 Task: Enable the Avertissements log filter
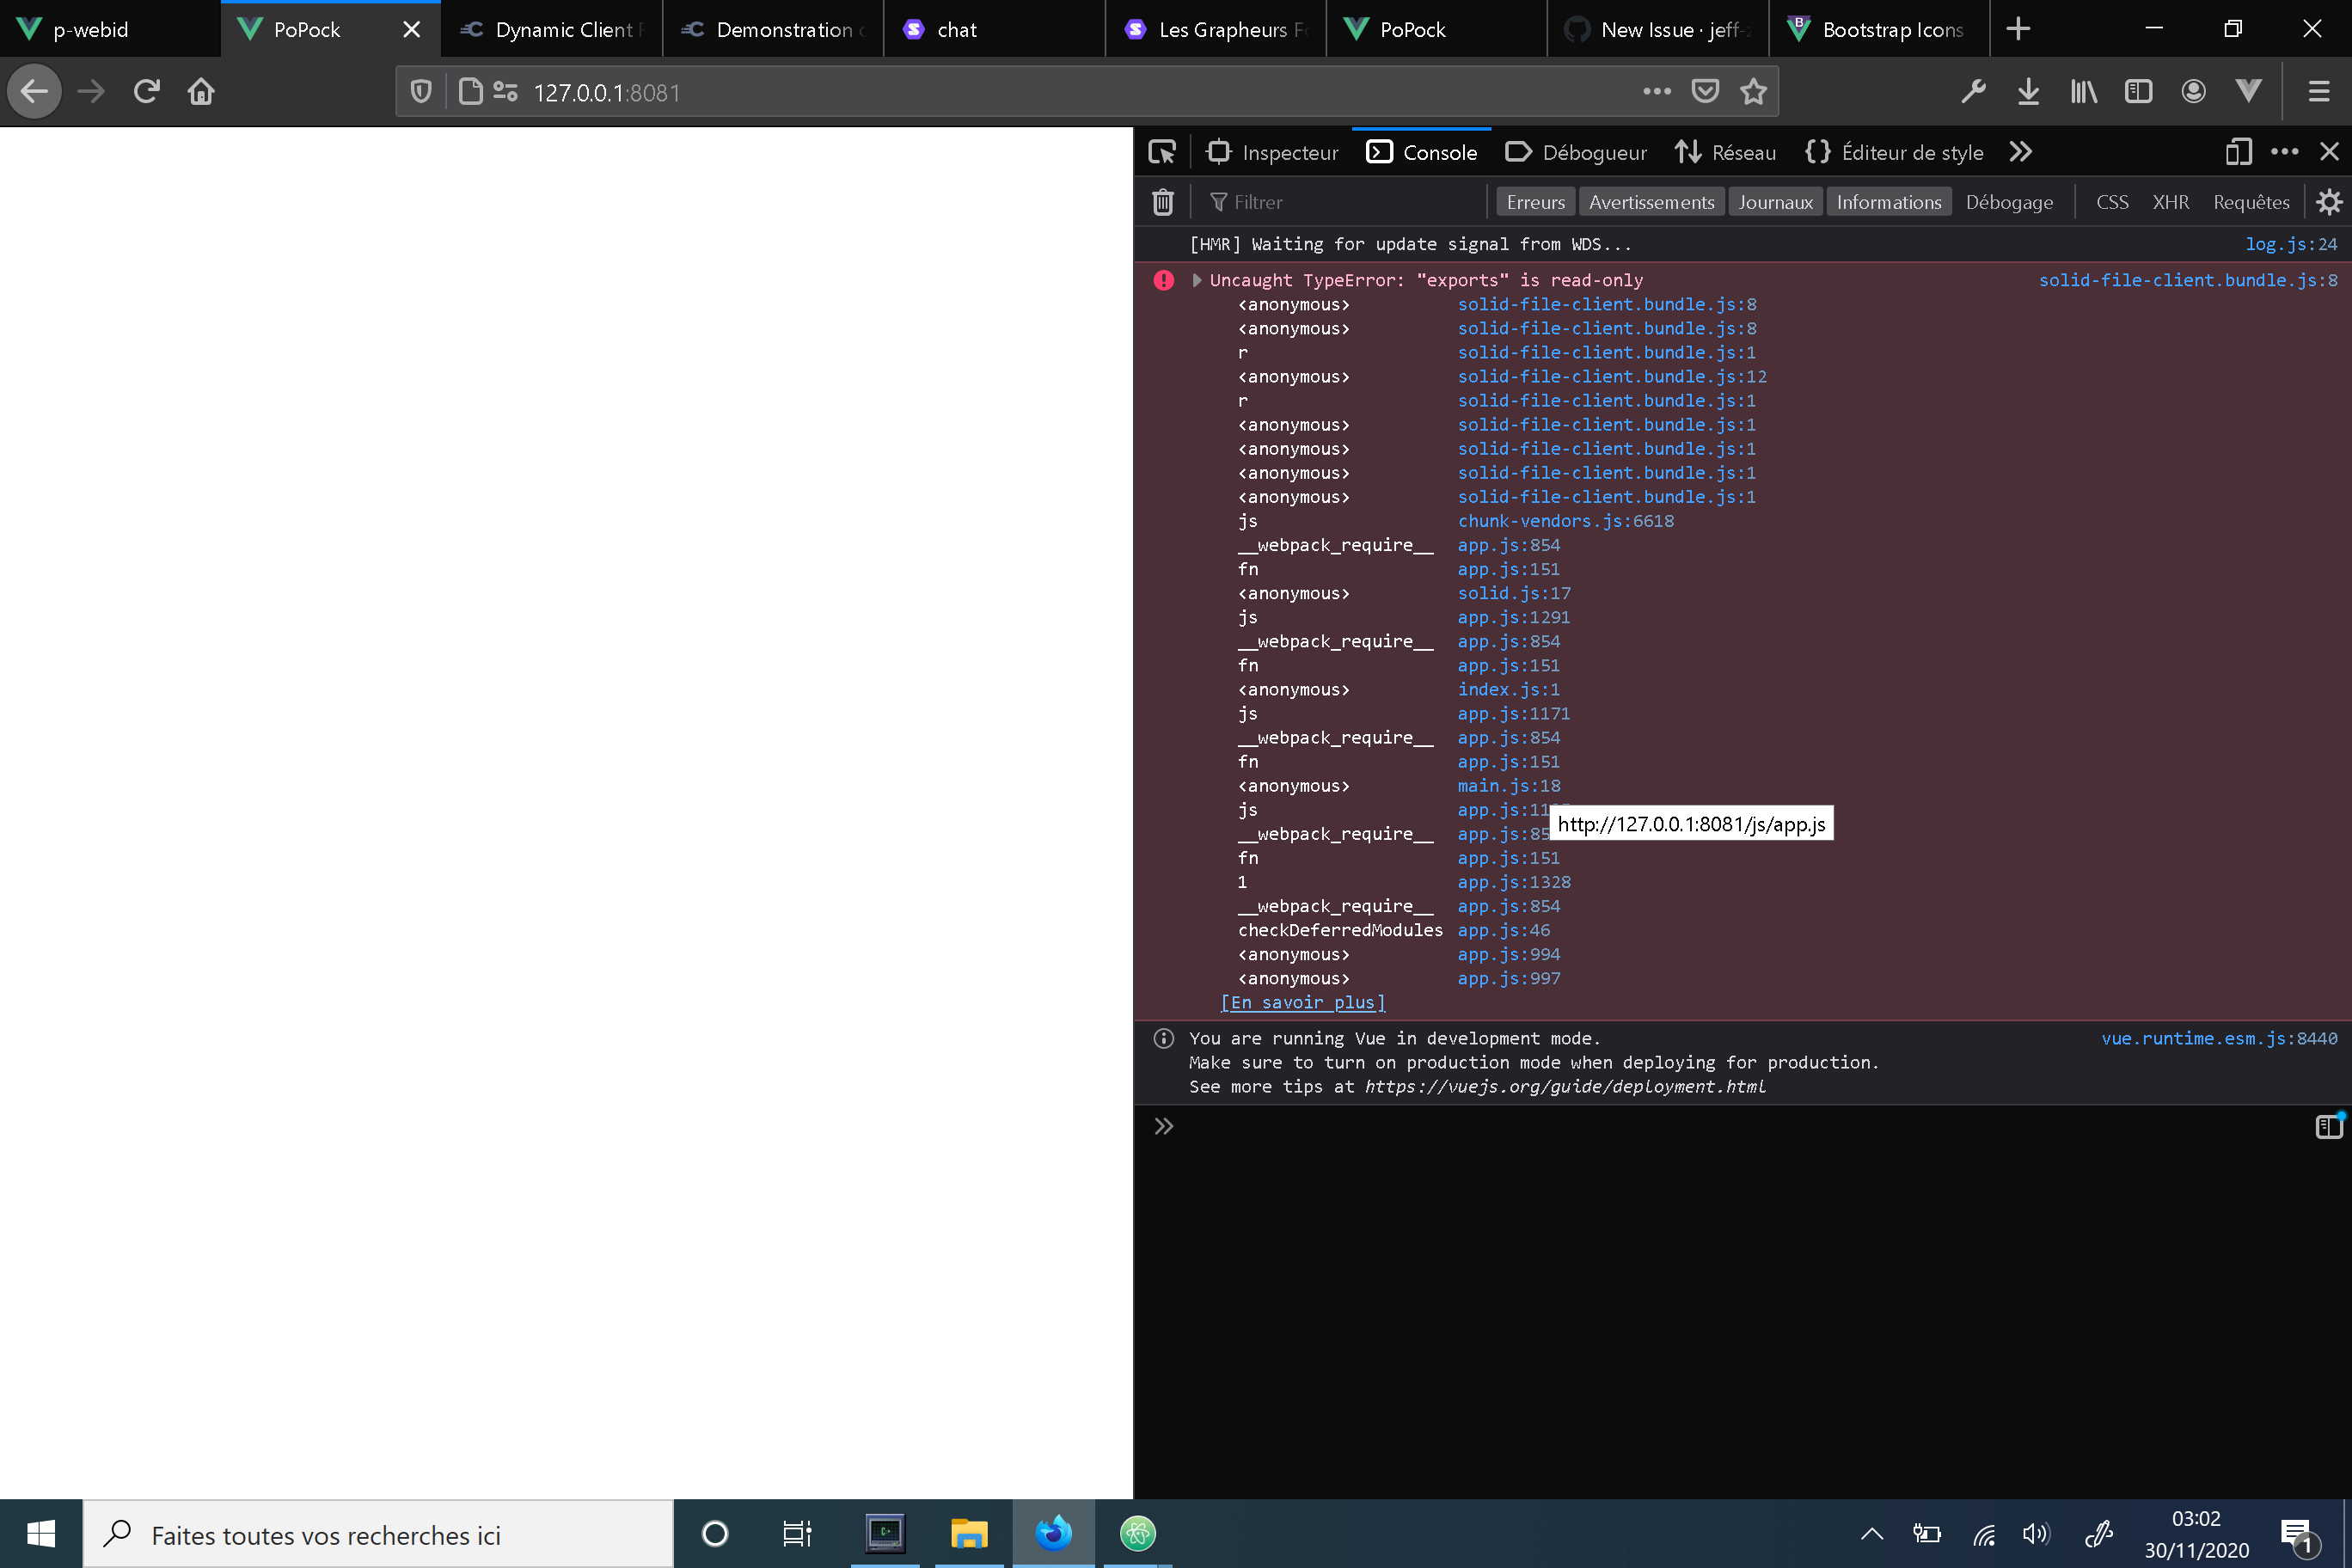click(x=1651, y=201)
